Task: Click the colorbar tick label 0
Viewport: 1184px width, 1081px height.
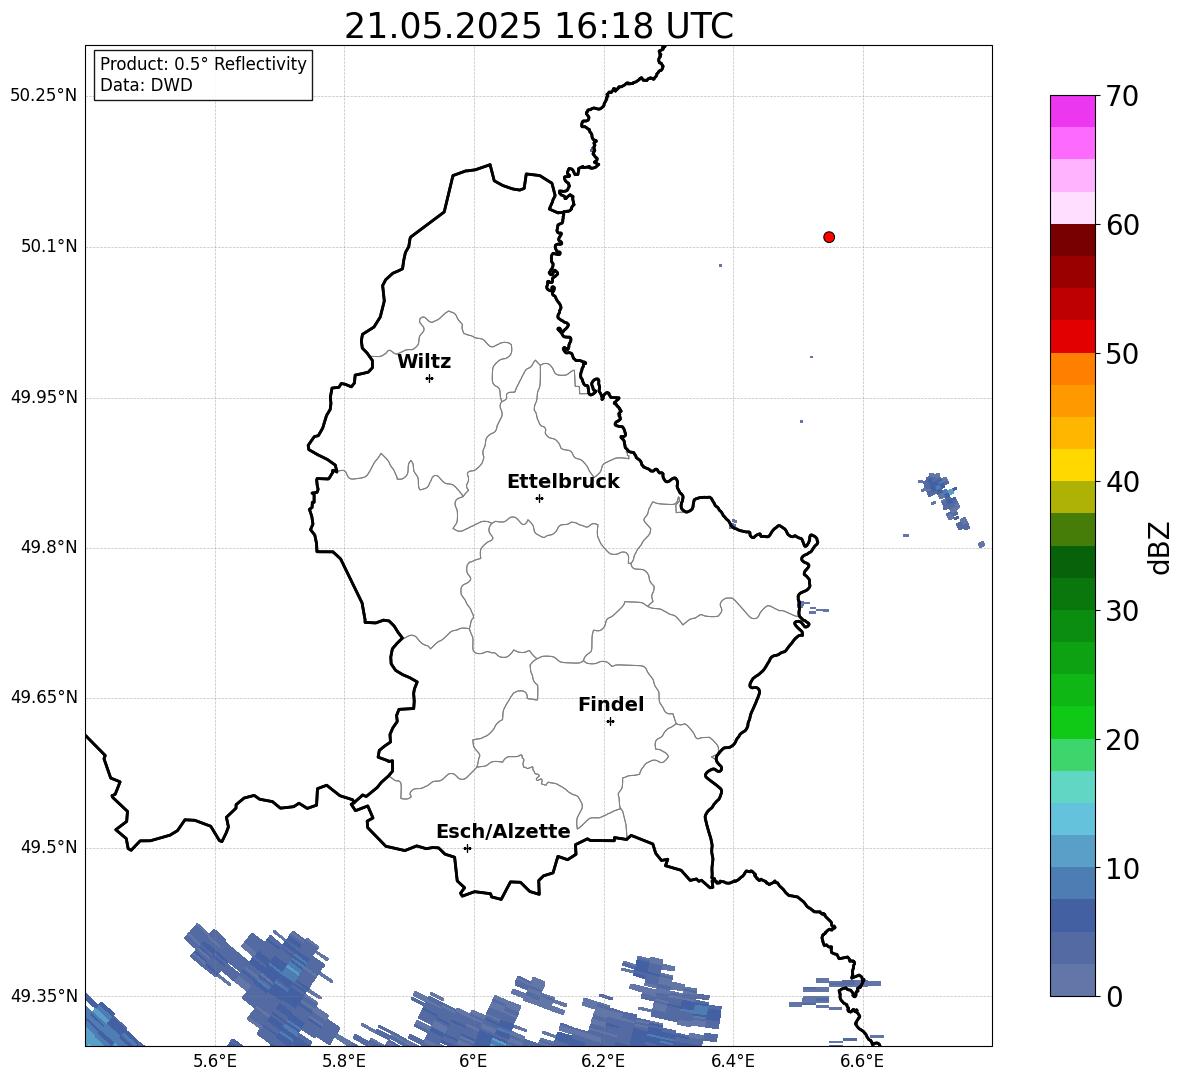Action: (1114, 997)
